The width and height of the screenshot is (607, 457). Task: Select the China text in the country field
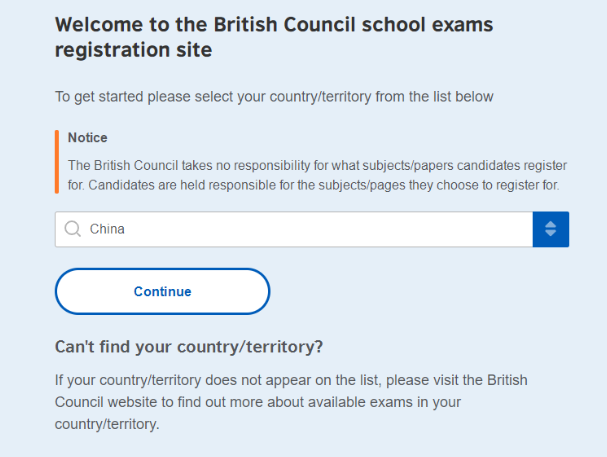click(107, 229)
